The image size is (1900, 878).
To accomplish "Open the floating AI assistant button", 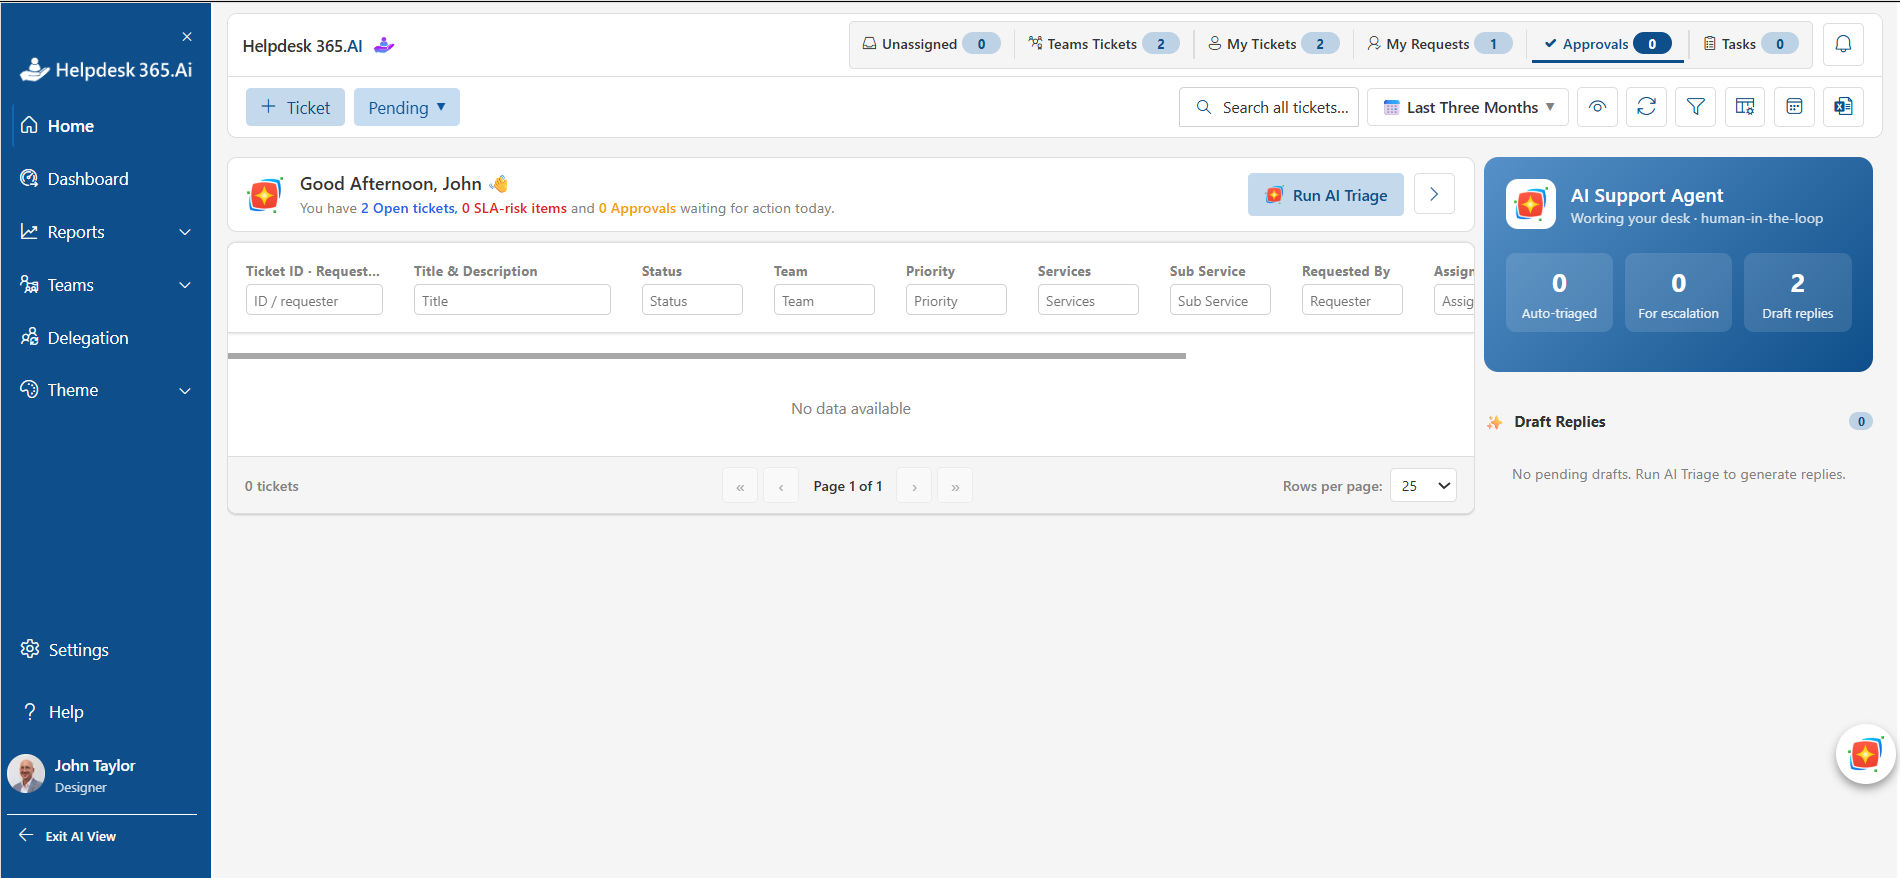I will [1866, 754].
